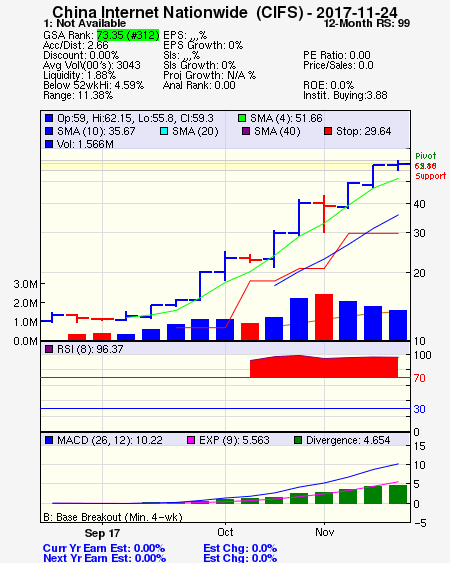Click the purple SMA (40) legend swatch
450x563 pixels.
click(246, 131)
